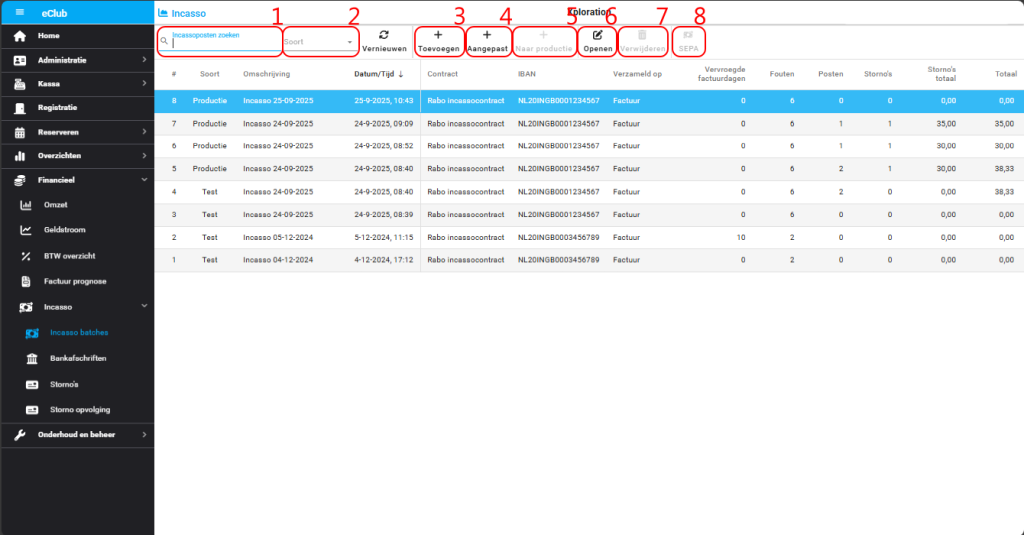Open the Soort filter dropdown
The image size is (1024, 535).
[320, 42]
